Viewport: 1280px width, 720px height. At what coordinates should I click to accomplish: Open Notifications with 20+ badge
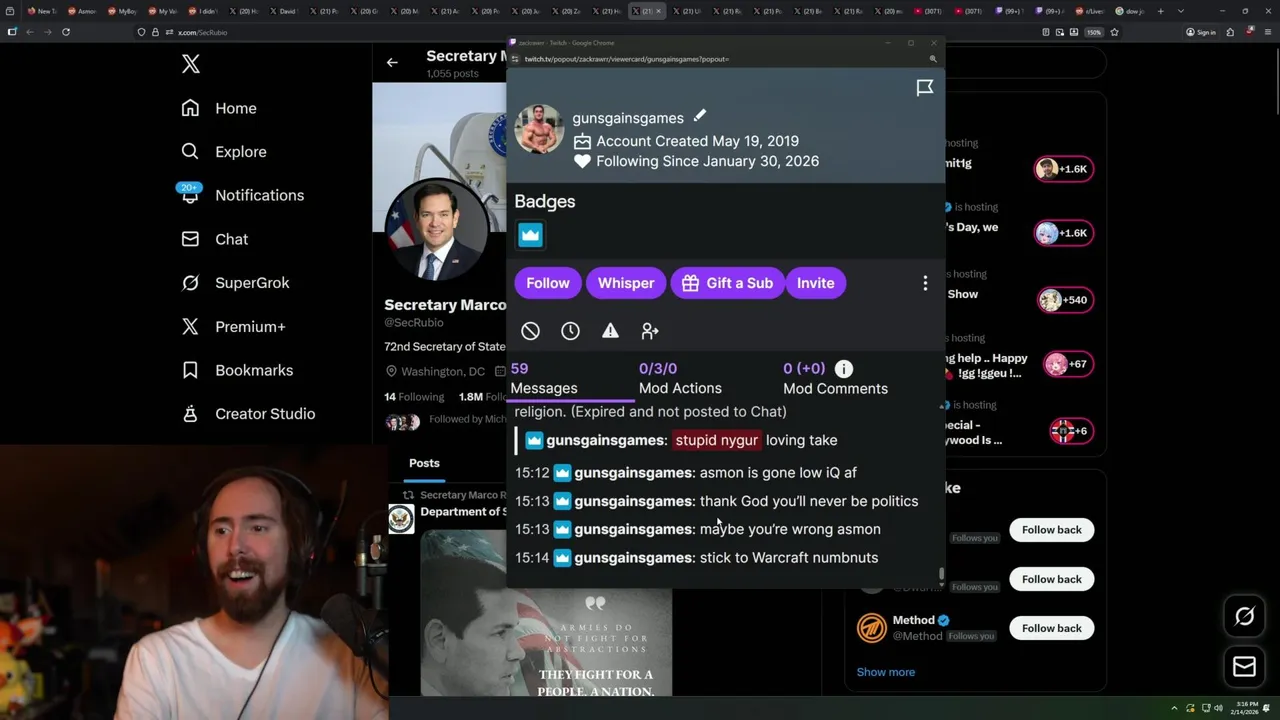pyautogui.click(x=241, y=195)
